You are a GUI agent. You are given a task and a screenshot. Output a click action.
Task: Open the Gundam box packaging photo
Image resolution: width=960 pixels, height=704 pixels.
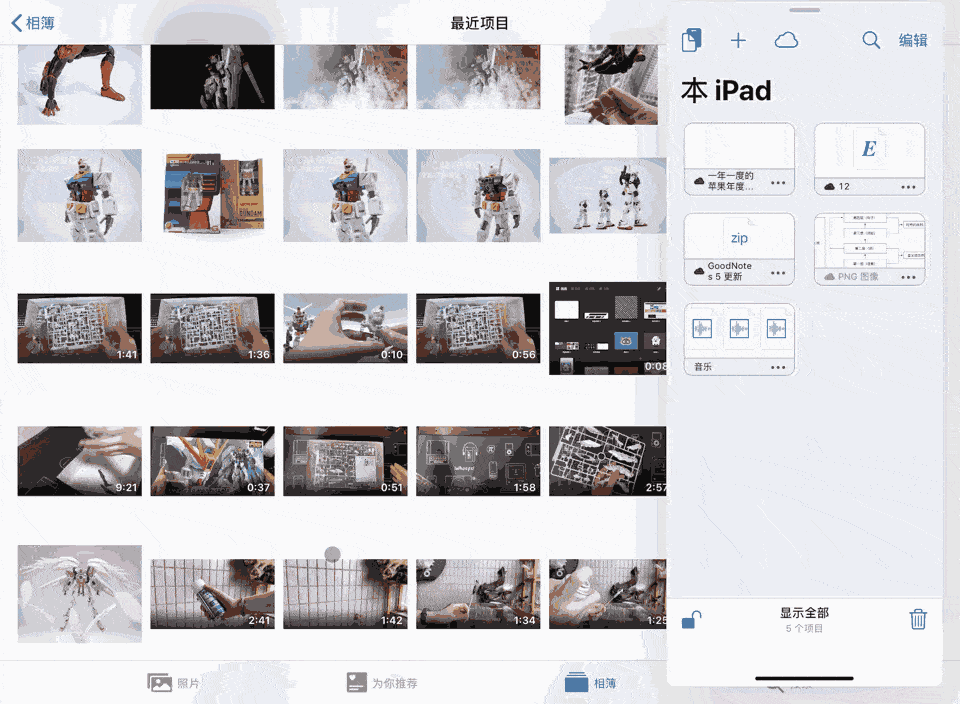click(212, 195)
